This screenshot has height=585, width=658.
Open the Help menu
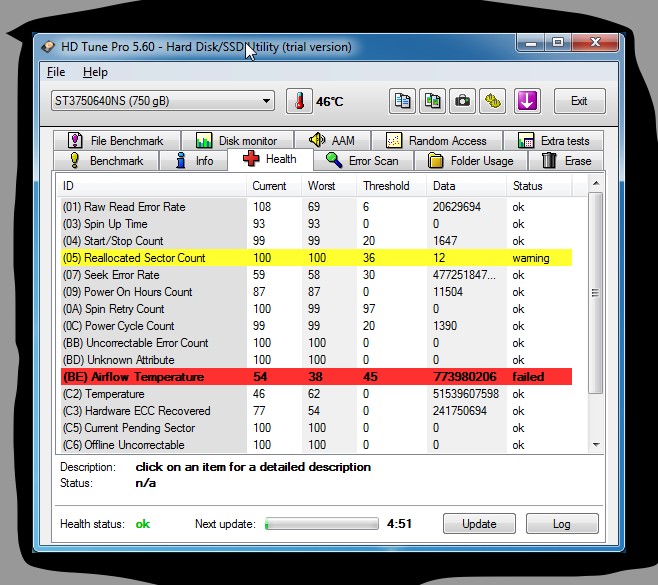pos(95,72)
